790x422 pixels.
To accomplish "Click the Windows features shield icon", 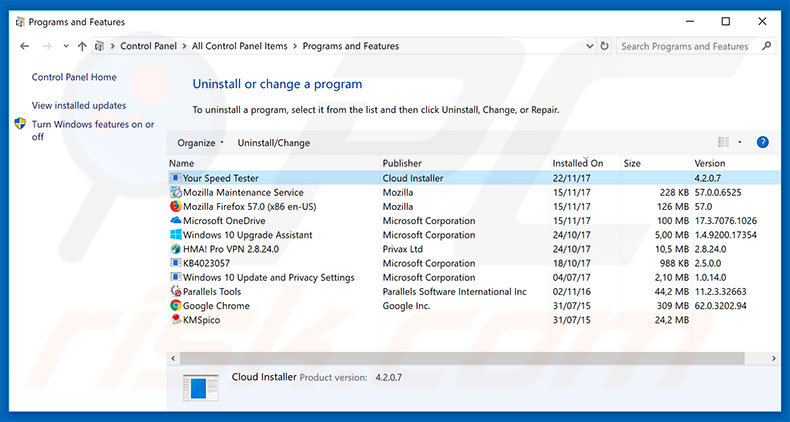I will (20, 124).
